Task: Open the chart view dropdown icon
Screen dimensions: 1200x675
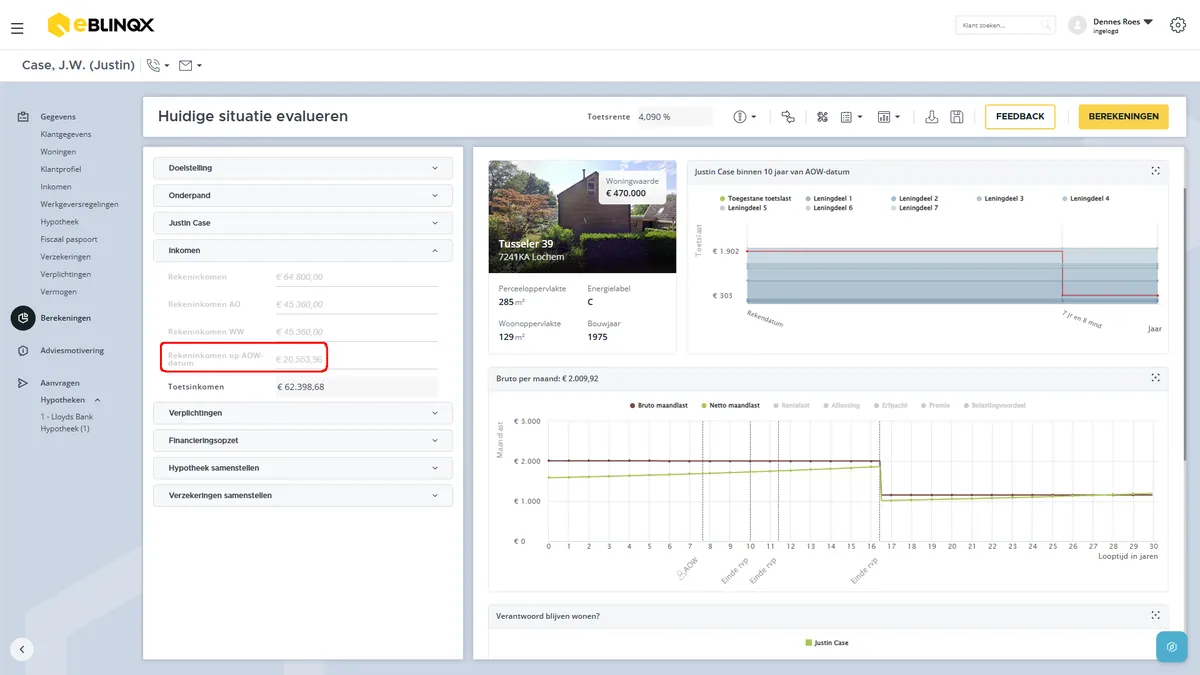Action: coord(888,117)
